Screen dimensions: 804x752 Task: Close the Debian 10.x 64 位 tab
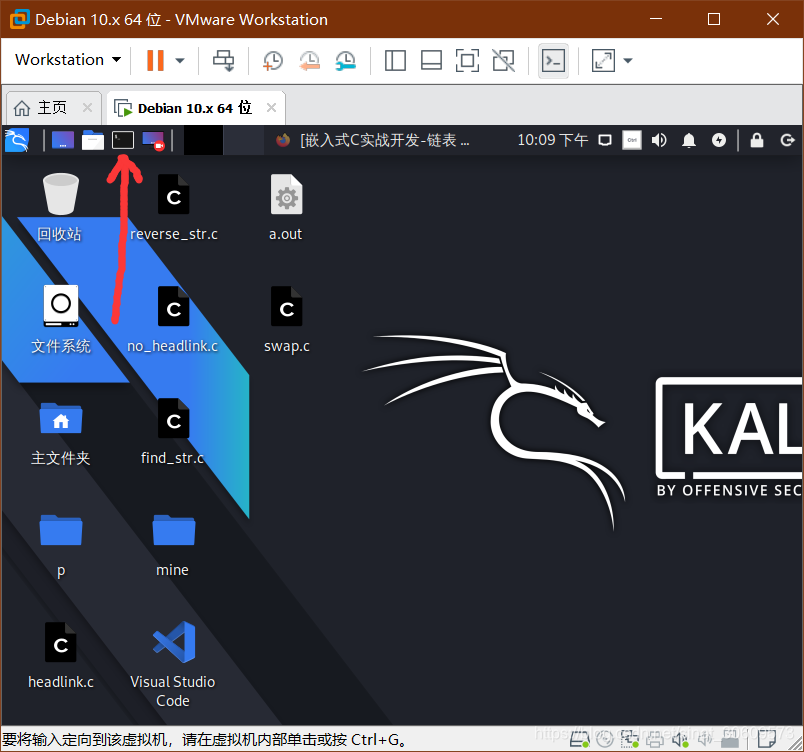pyautogui.click(x=271, y=108)
